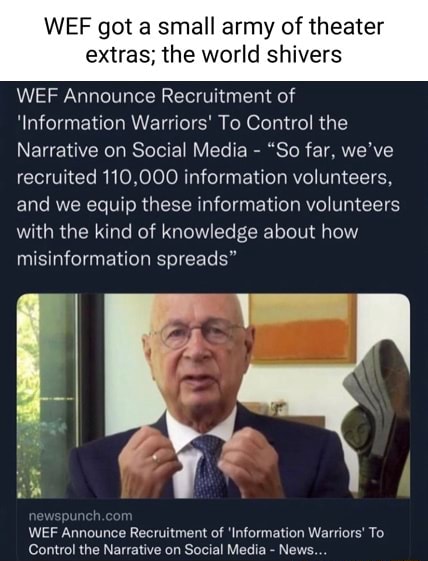Screen dimensions: 428x561
Task: Click the 'misinformation spreads' closing quote line
Action: pyautogui.click(x=127, y=258)
